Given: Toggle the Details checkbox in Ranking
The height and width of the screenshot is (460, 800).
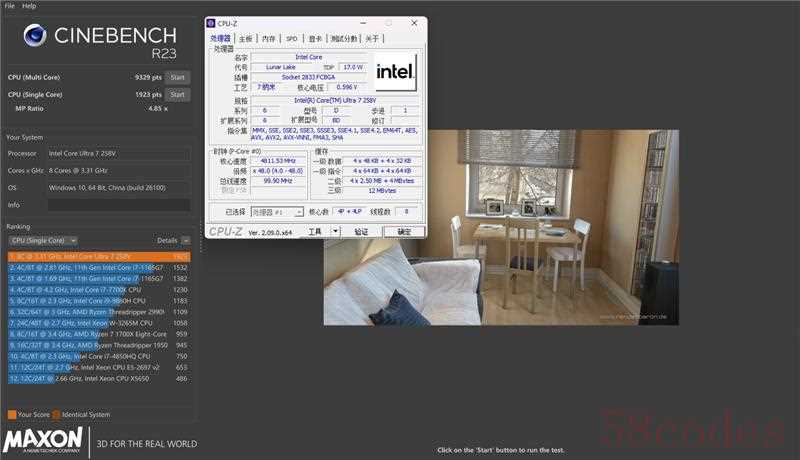Looking at the screenshot, I should pyautogui.click(x=186, y=241).
